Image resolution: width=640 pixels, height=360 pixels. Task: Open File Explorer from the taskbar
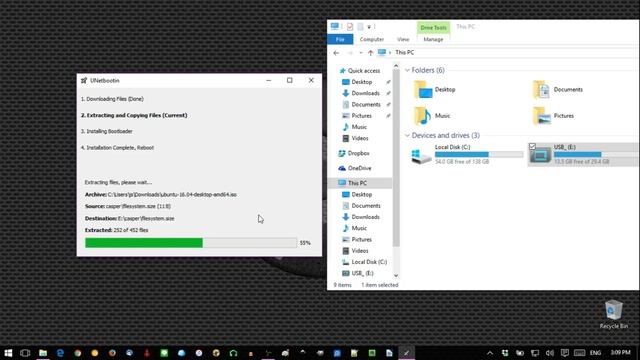[43, 353]
